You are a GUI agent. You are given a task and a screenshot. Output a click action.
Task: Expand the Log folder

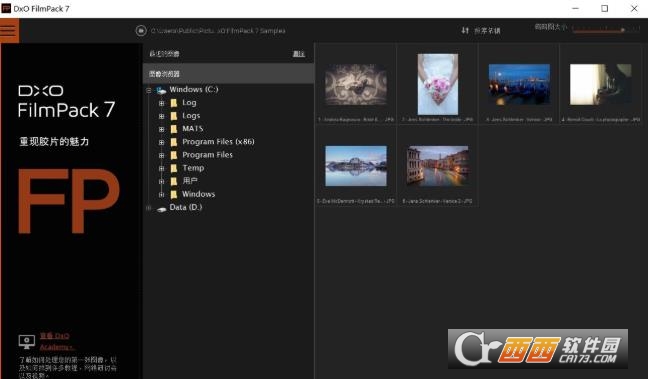pyautogui.click(x=162, y=103)
